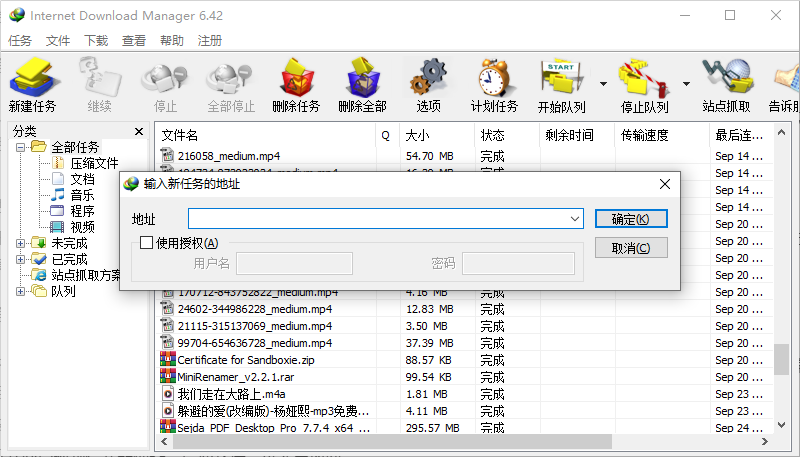Open the 开始队列 dropdown arrow
Screen dimensions: 800x457
point(603,84)
